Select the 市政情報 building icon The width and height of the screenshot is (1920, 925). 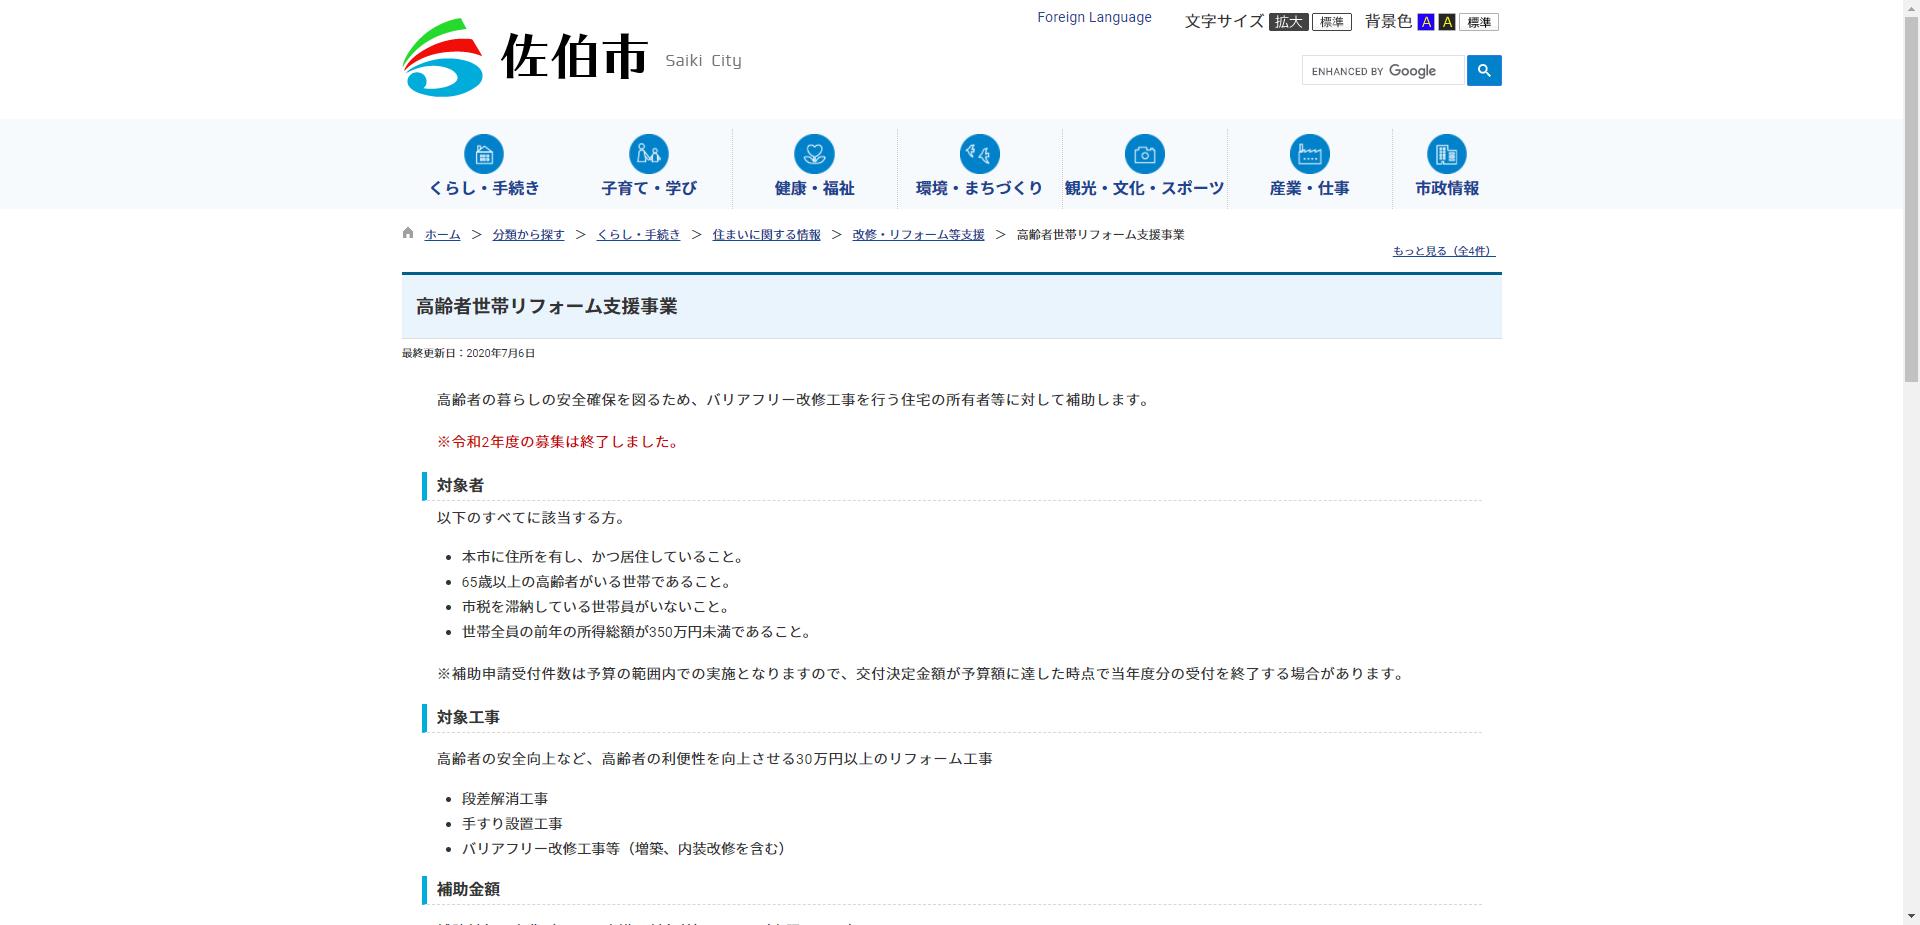[1446, 155]
